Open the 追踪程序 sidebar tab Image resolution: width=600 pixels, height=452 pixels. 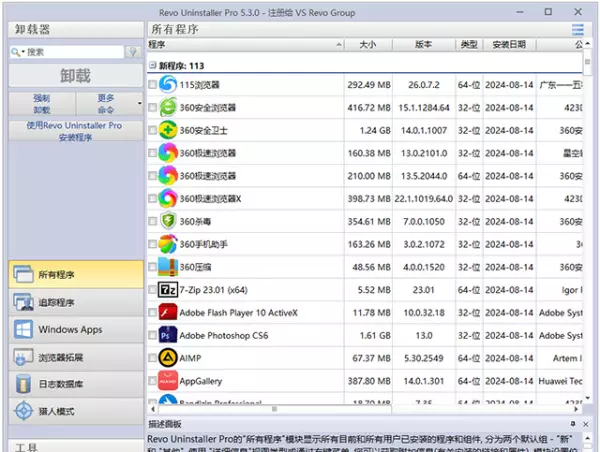click(76, 302)
